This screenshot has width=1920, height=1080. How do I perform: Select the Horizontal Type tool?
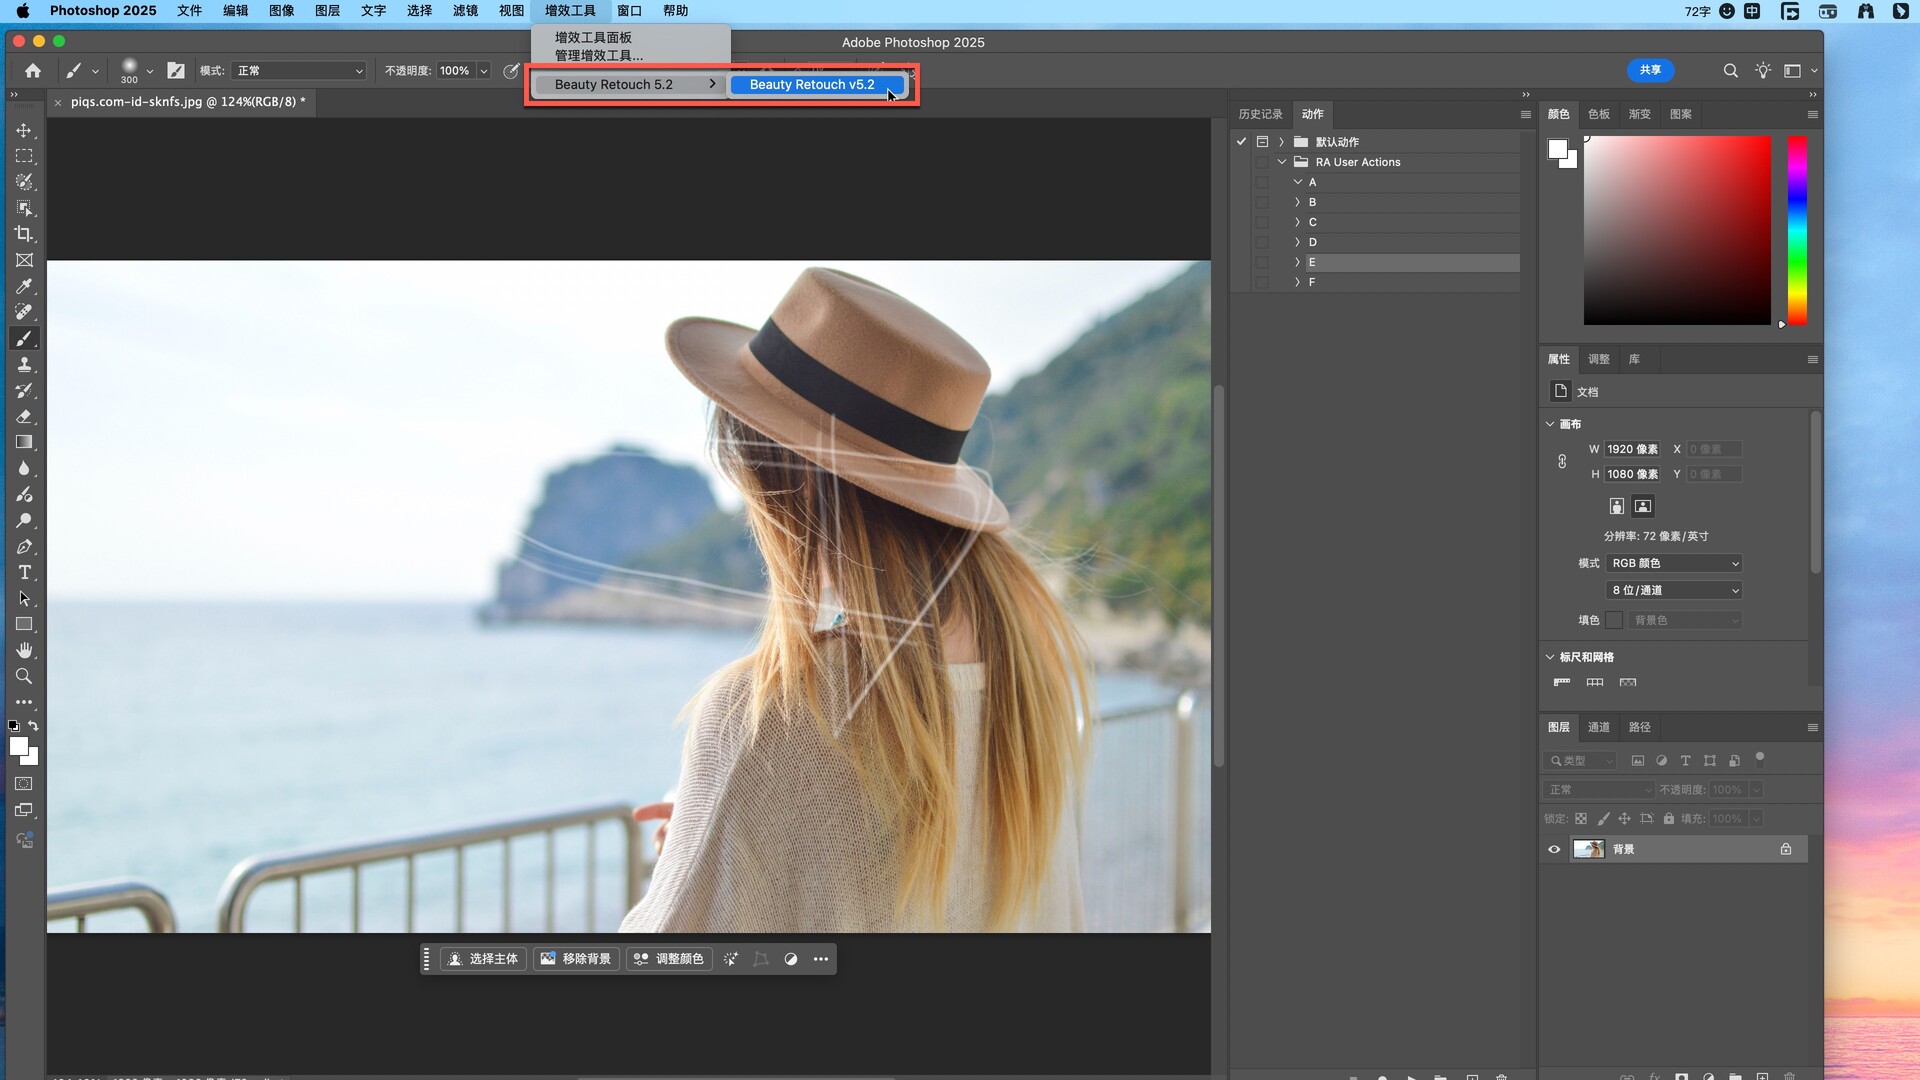point(24,572)
